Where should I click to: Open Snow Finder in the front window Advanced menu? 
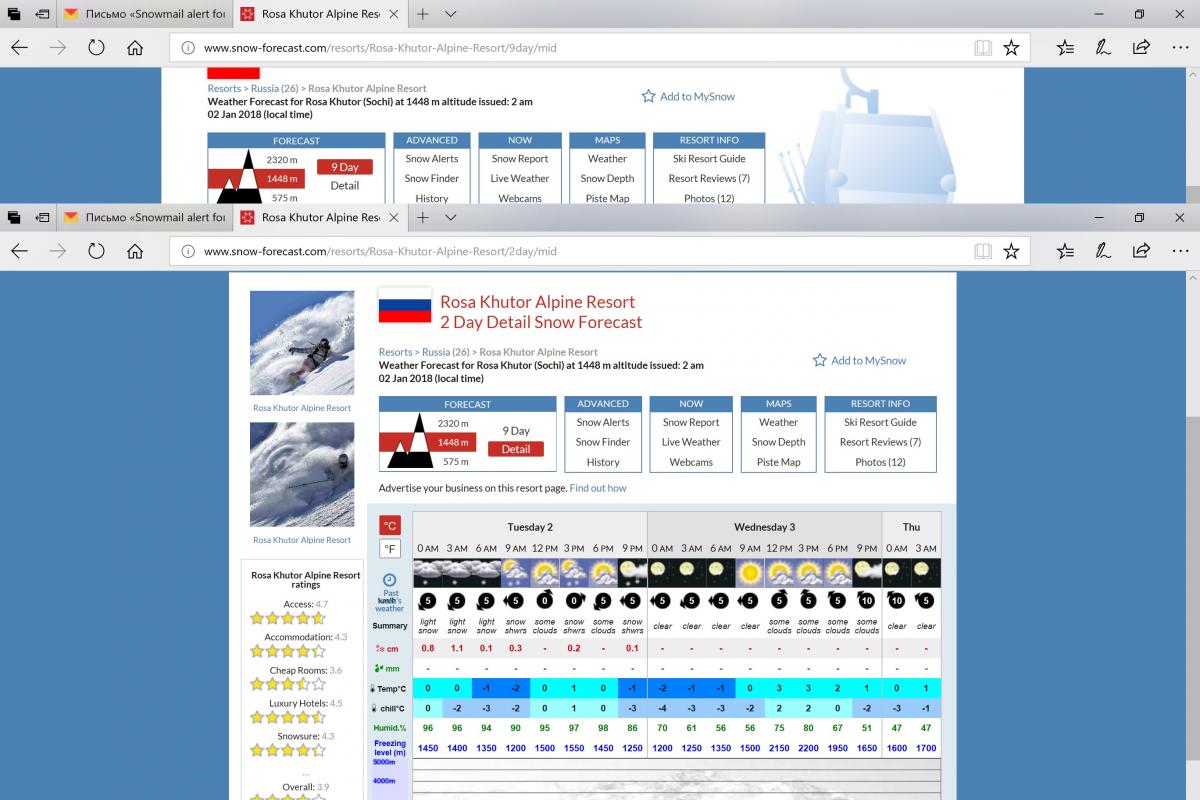(603, 442)
